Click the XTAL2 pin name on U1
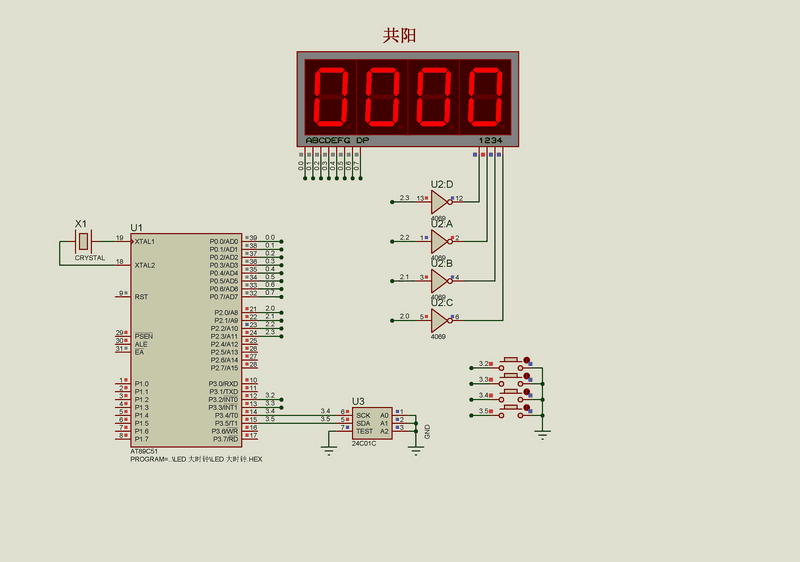The image size is (800, 562). tap(145, 265)
